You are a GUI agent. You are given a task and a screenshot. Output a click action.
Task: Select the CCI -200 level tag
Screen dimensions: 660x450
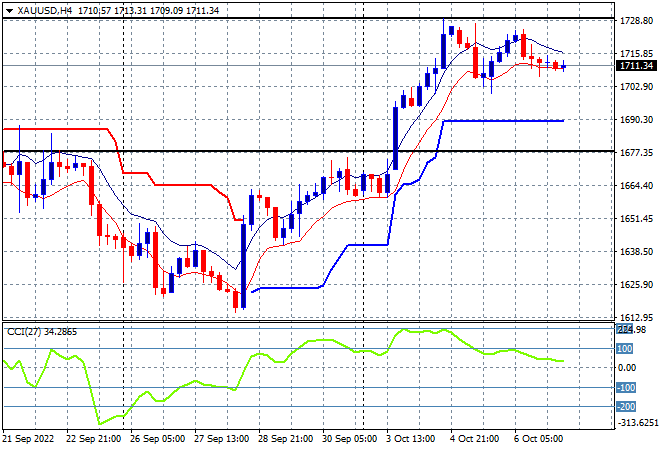626,407
